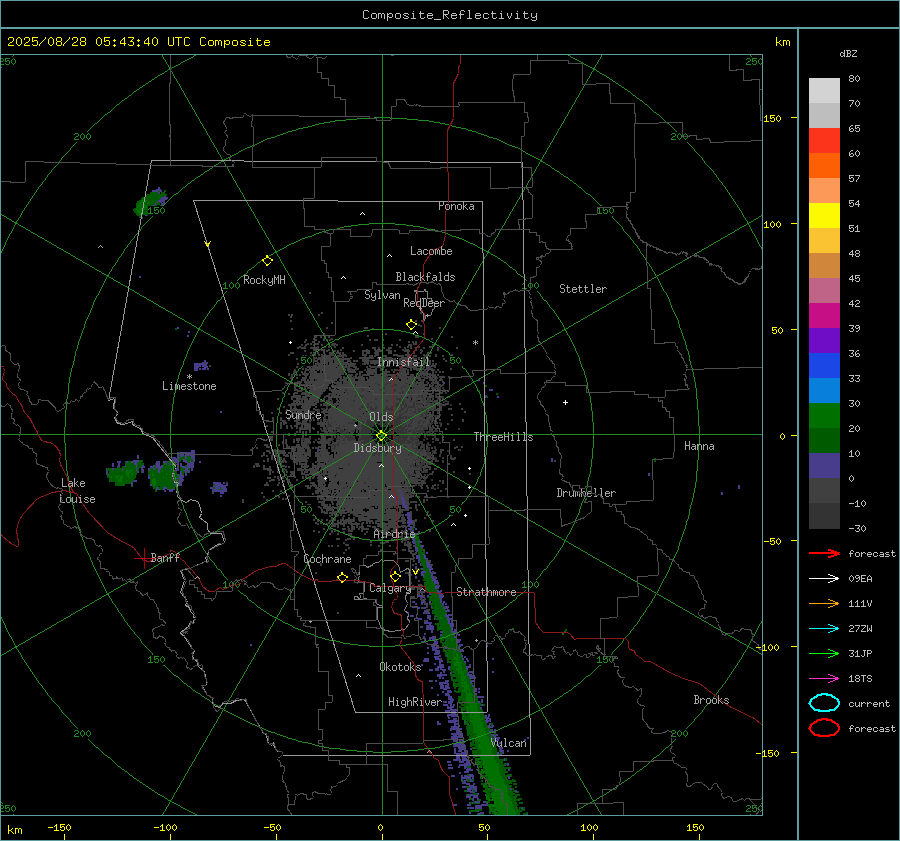The width and height of the screenshot is (900, 841).
Task: Click the cyan 27ZW arrow in the legend
Action: point(824,629)
